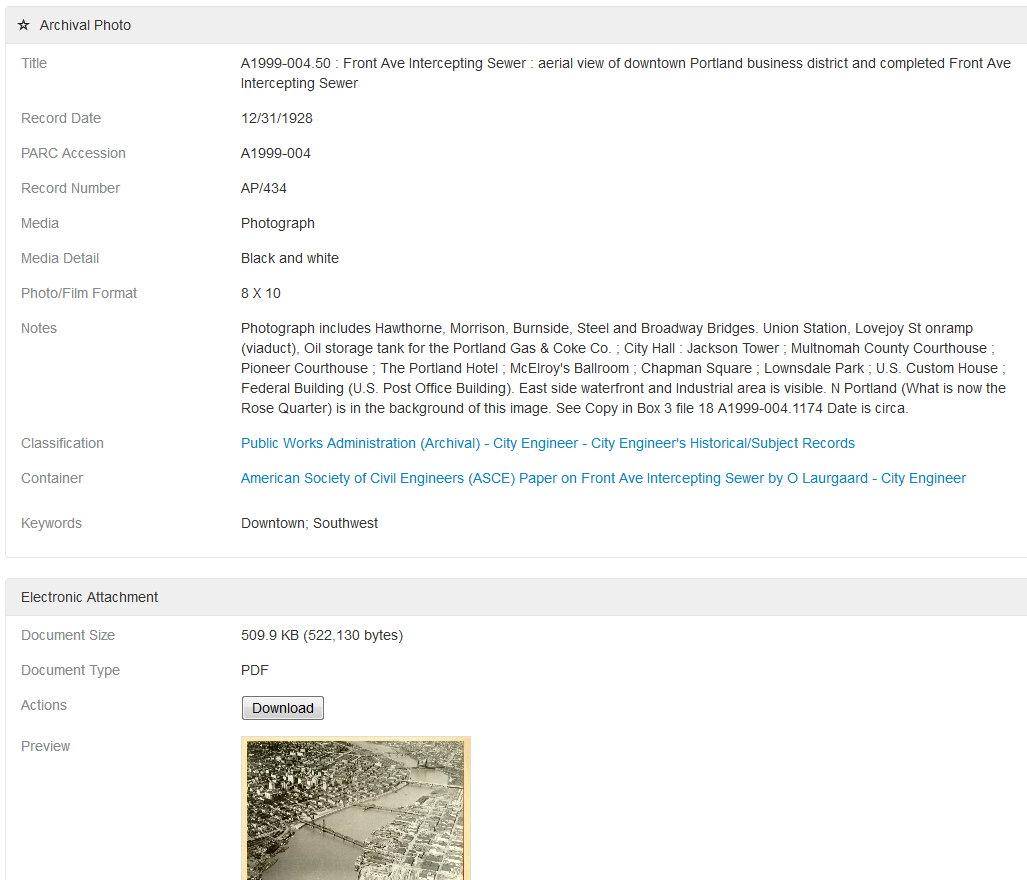The image size is (1027, 880).
Task: Click the star icon beside Archival Photo
Action: click(24, 26)
